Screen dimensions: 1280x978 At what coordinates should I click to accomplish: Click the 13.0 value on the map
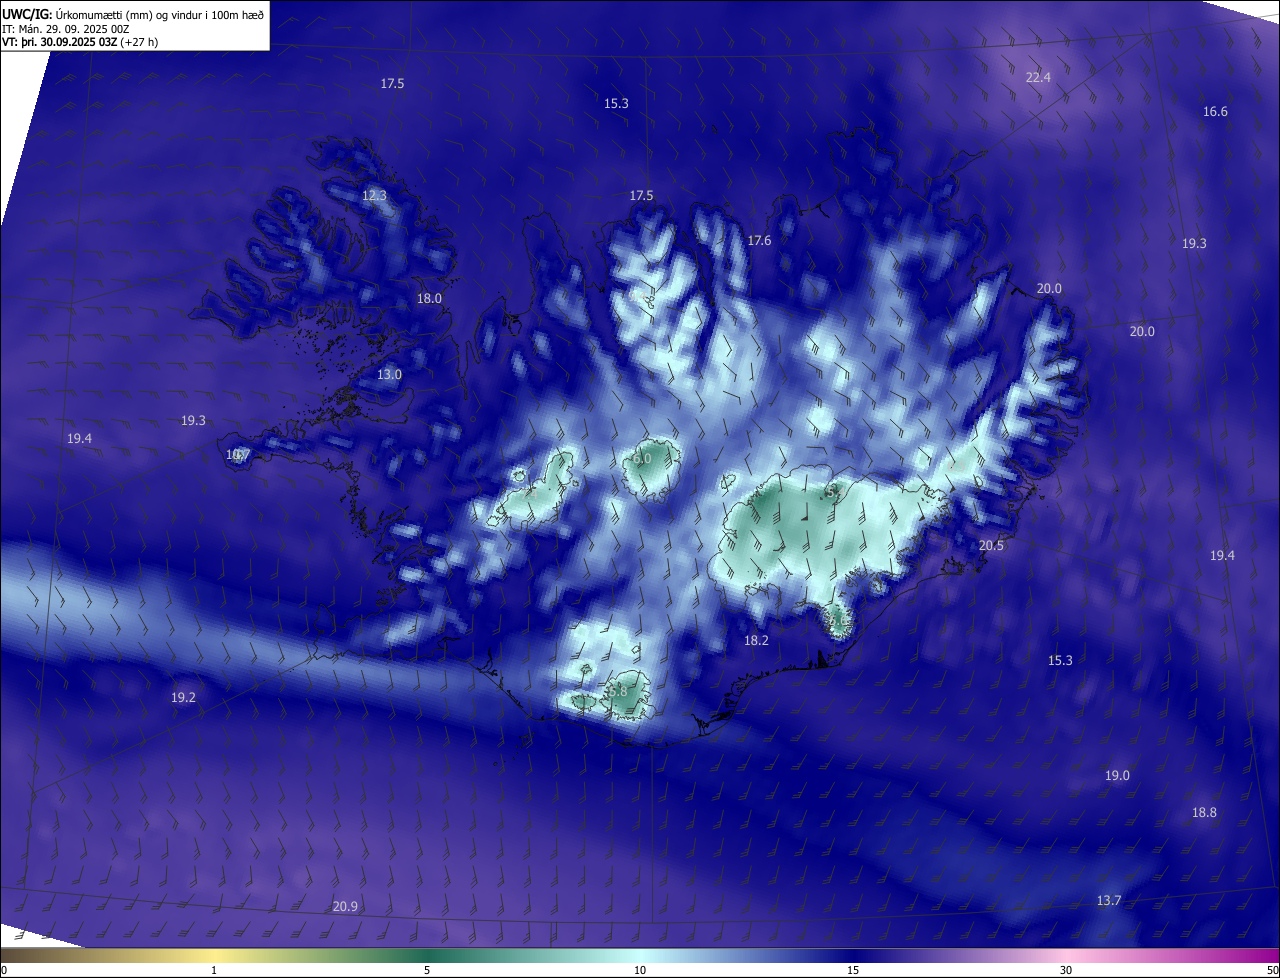pyautogui.click(x=389, y=375)
